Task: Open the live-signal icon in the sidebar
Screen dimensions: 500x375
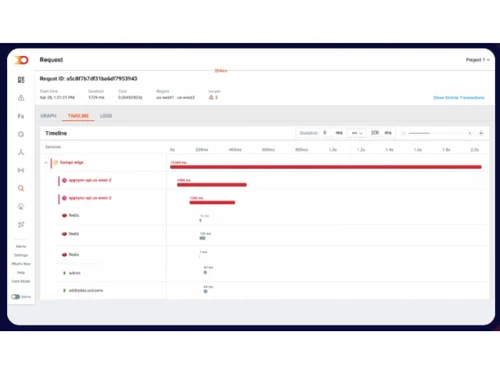Action: click(21, 170)
